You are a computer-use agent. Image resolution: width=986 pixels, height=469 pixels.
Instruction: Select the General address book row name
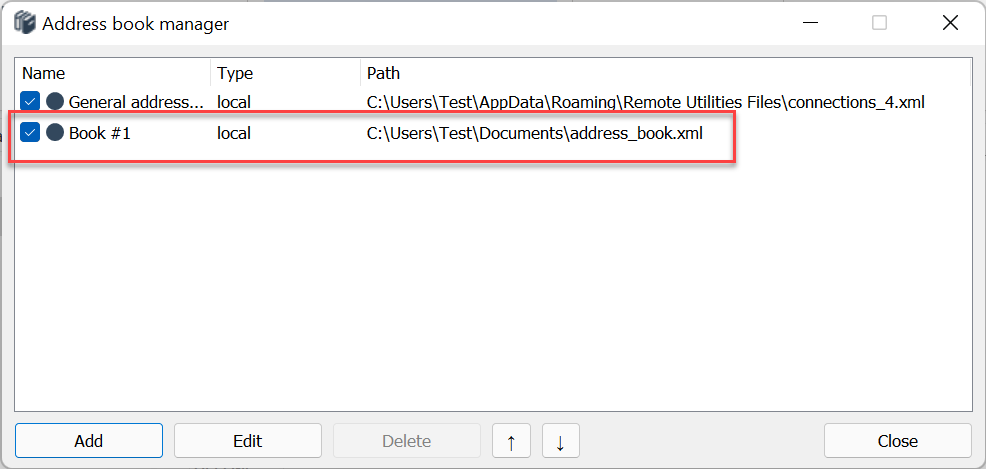click(135, 101)
